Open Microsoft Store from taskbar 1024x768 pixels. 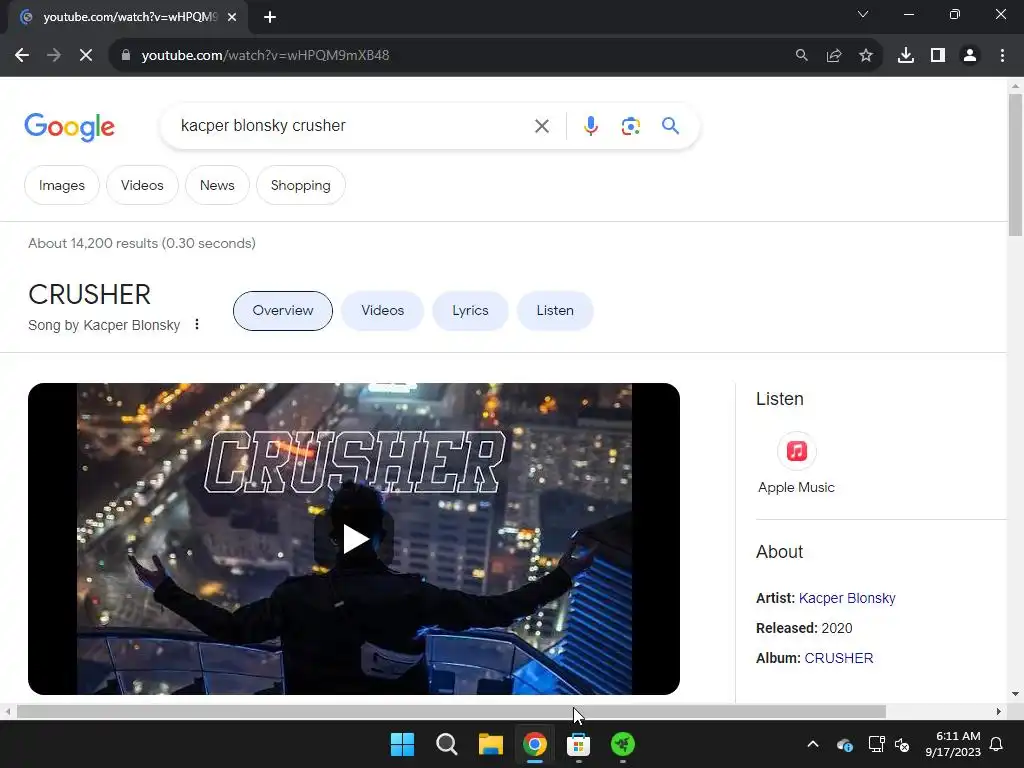[579, 744]
